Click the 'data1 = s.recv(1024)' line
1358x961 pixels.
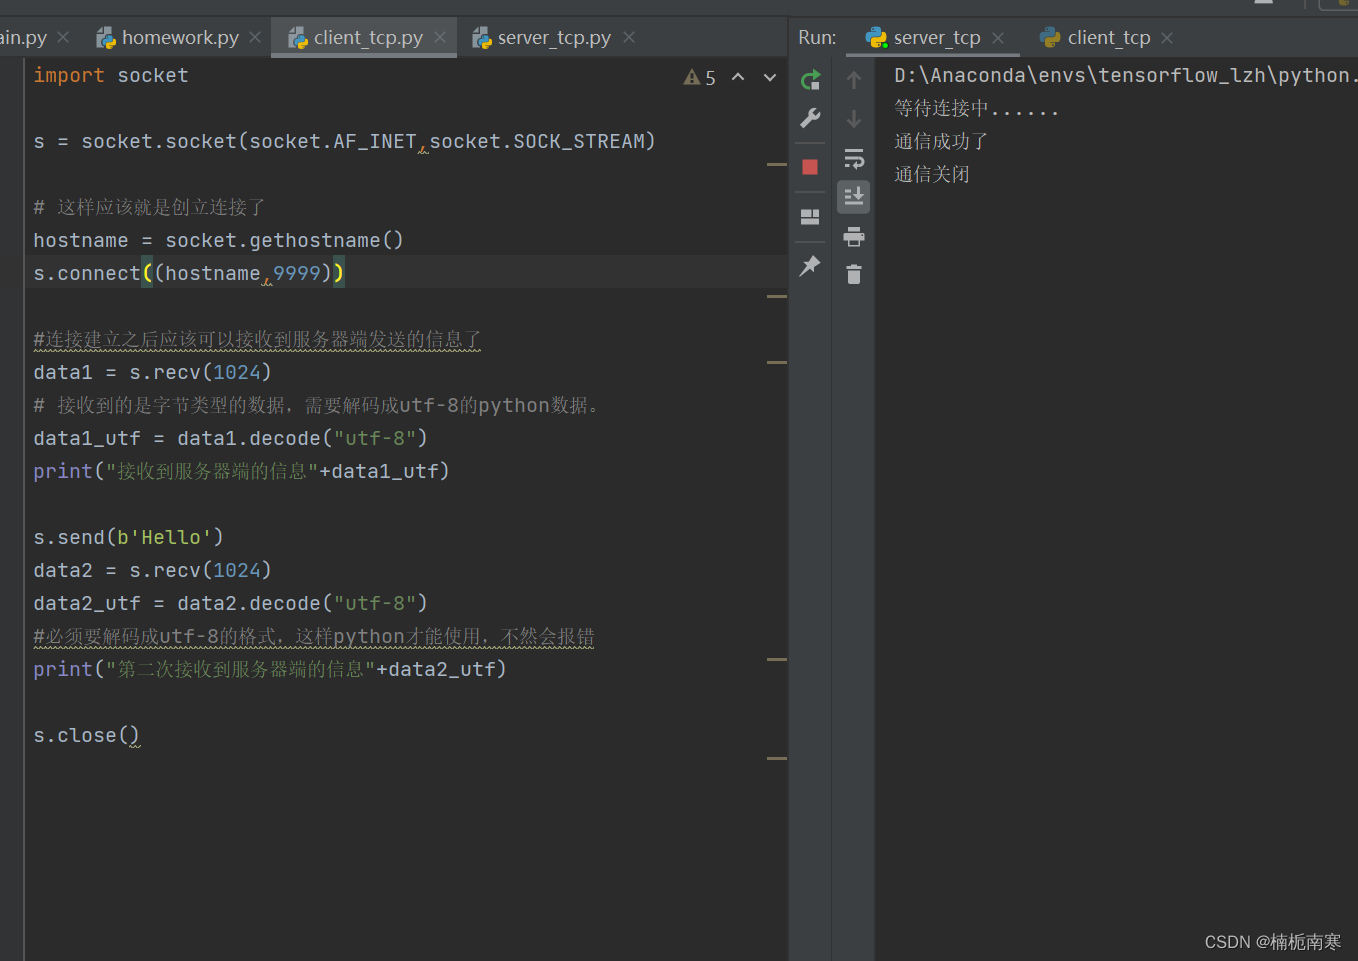click(x=152, y=373)
